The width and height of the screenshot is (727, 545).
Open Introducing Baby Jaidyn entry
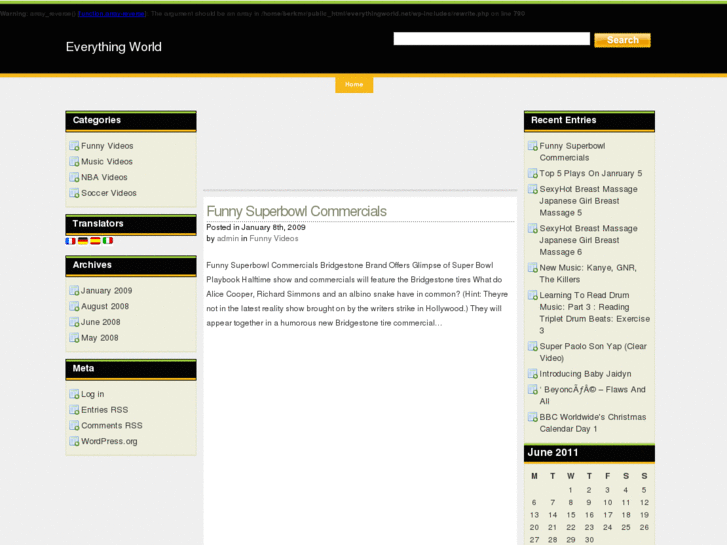coord(585,374)
